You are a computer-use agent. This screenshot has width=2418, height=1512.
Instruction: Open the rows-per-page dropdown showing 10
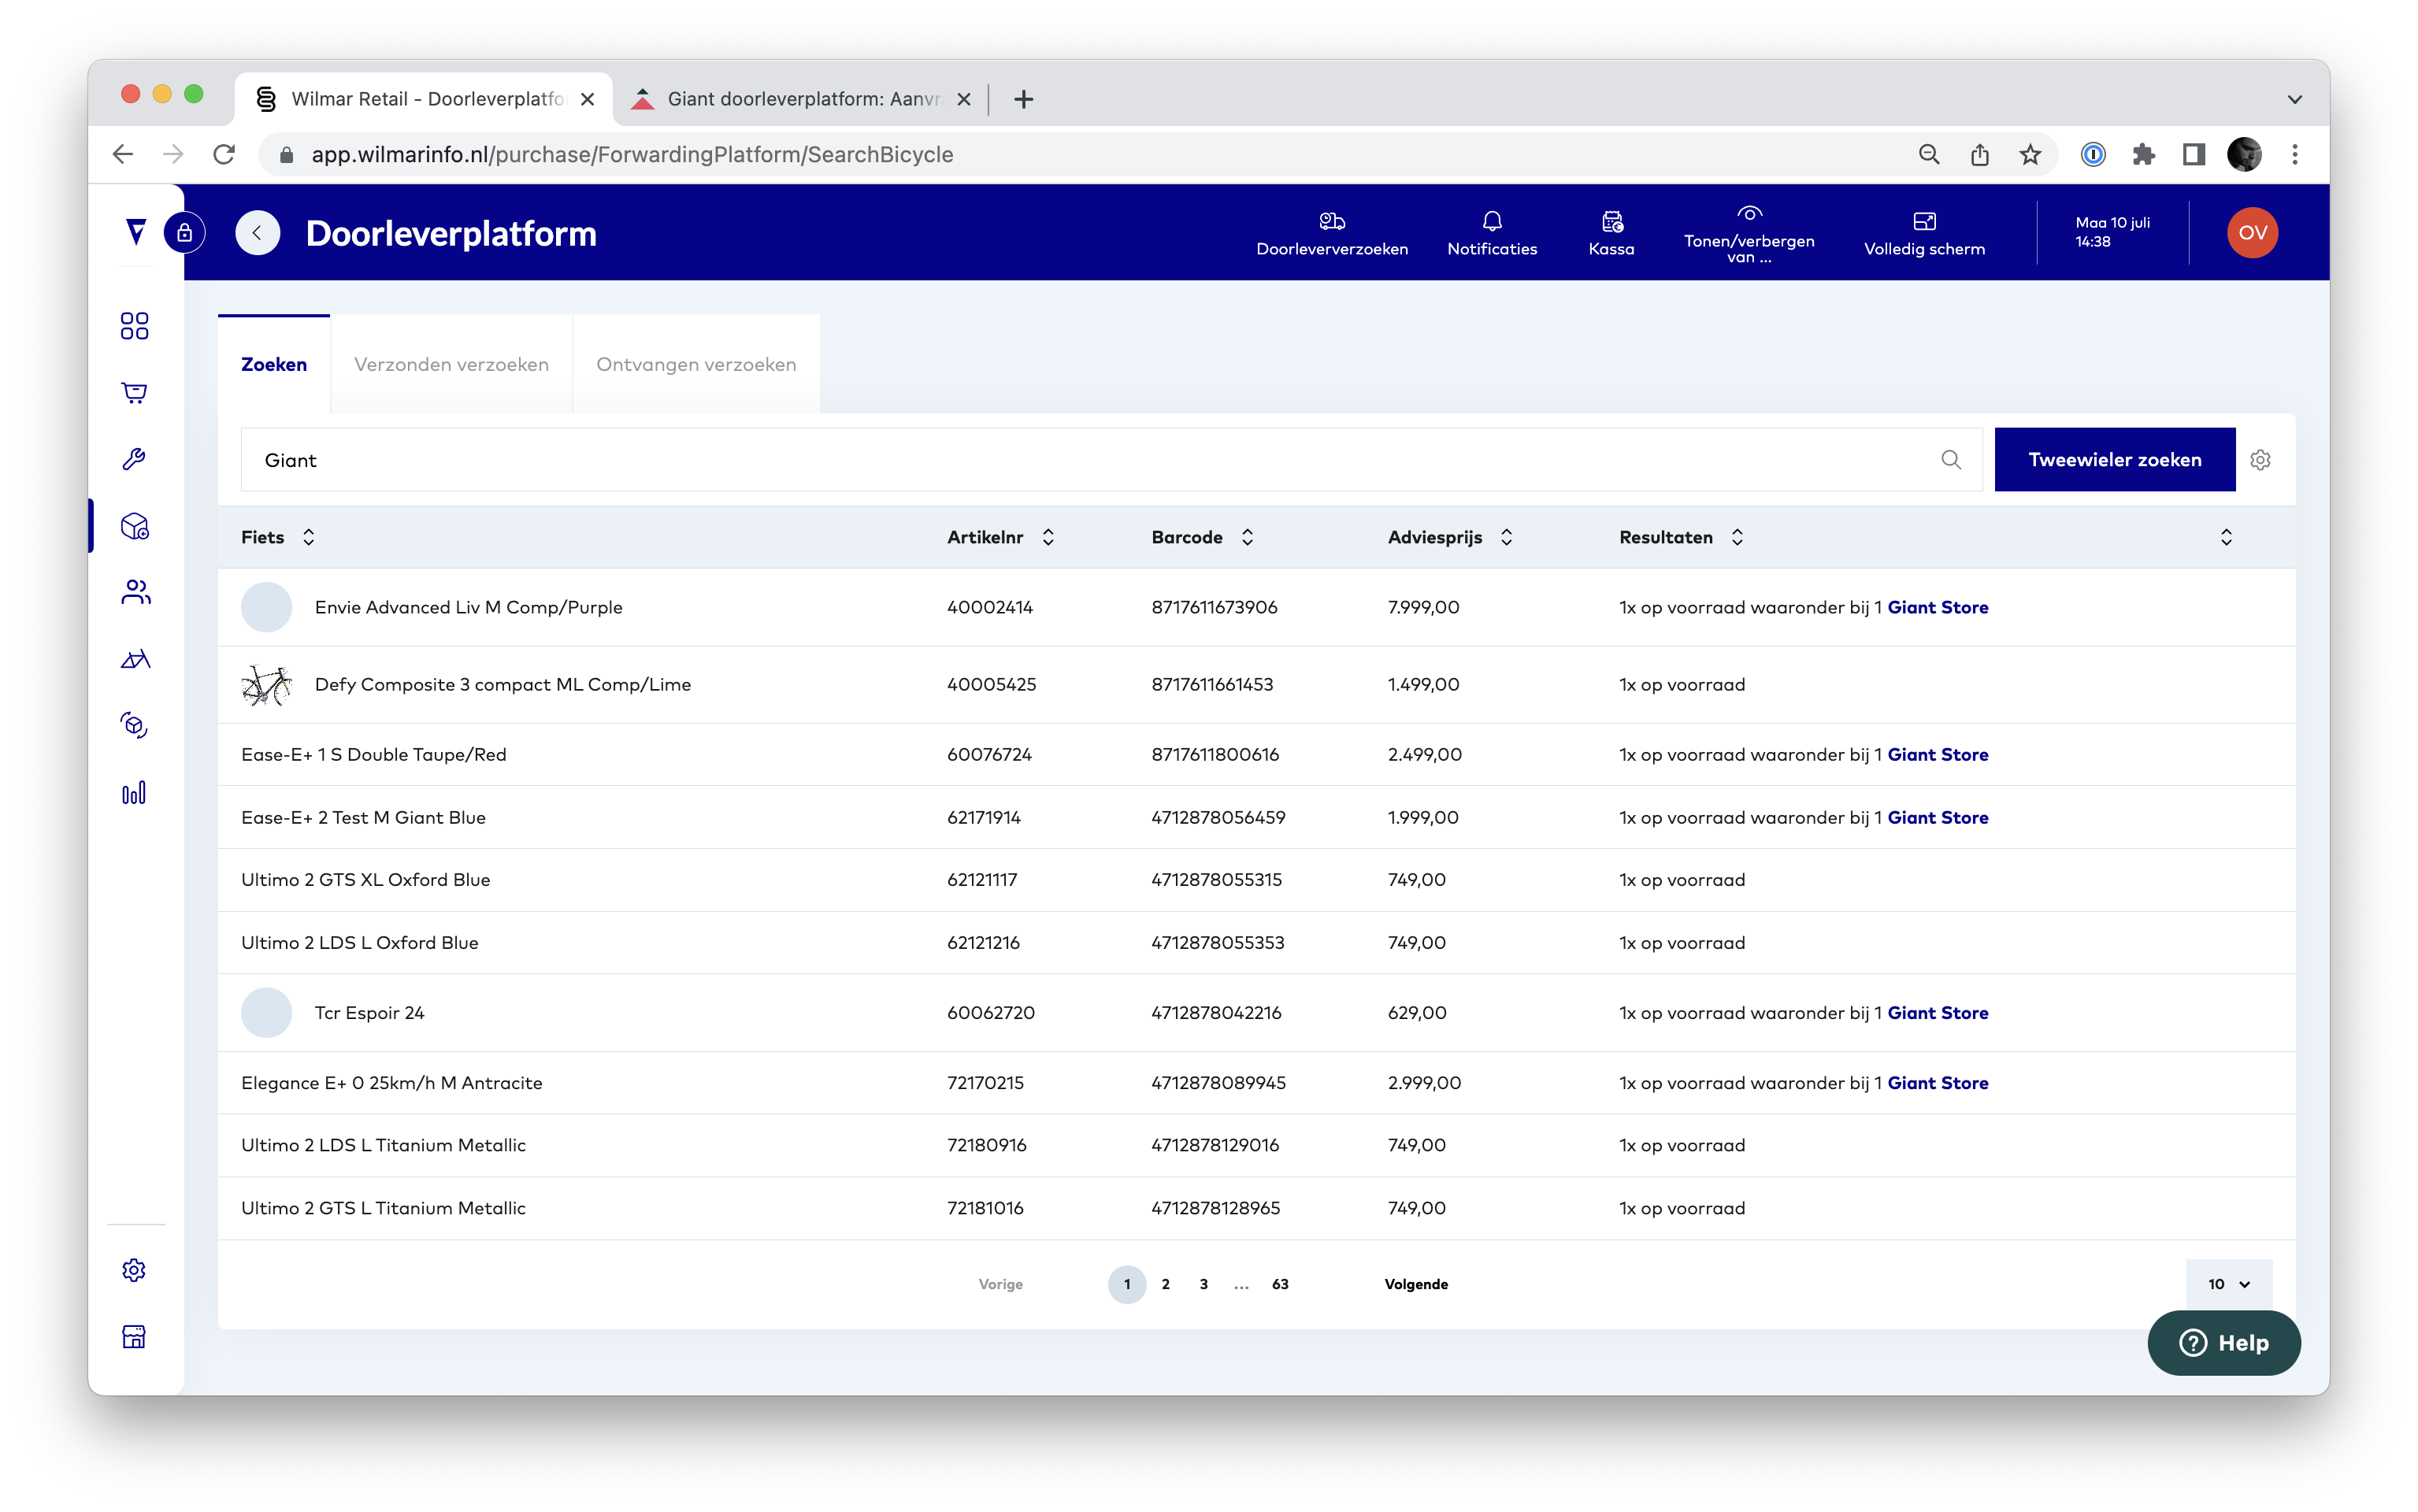pyautogui.click(x=2228, y=1284)
